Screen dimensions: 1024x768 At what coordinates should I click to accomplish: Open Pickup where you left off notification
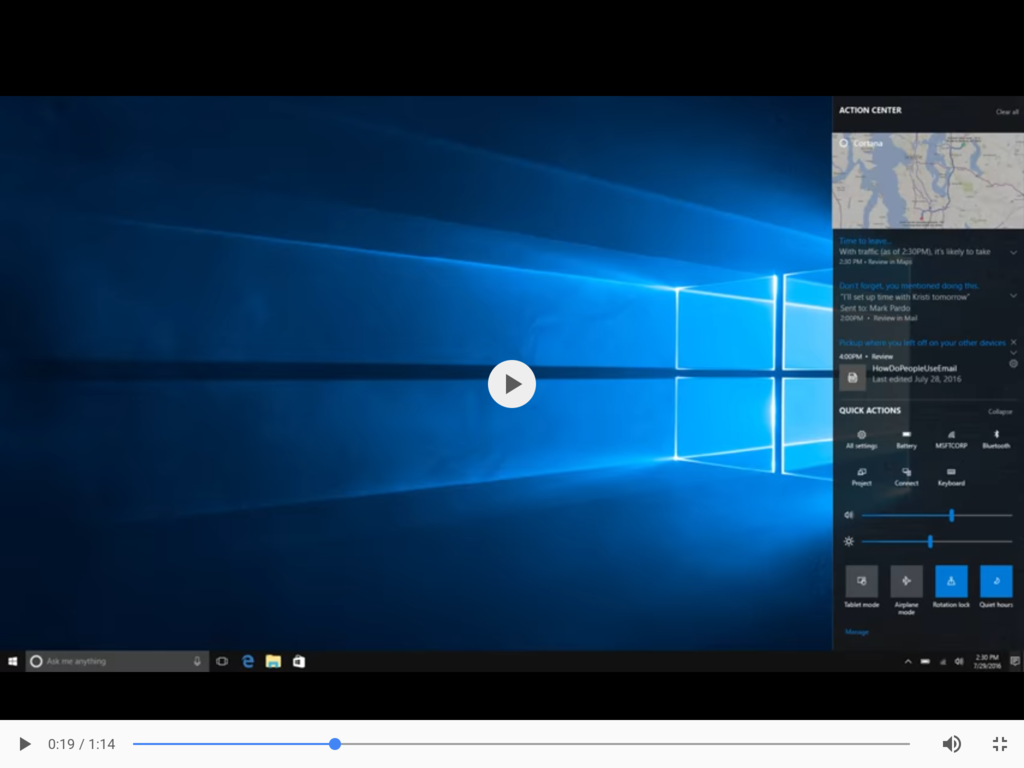tap(922, 343)
